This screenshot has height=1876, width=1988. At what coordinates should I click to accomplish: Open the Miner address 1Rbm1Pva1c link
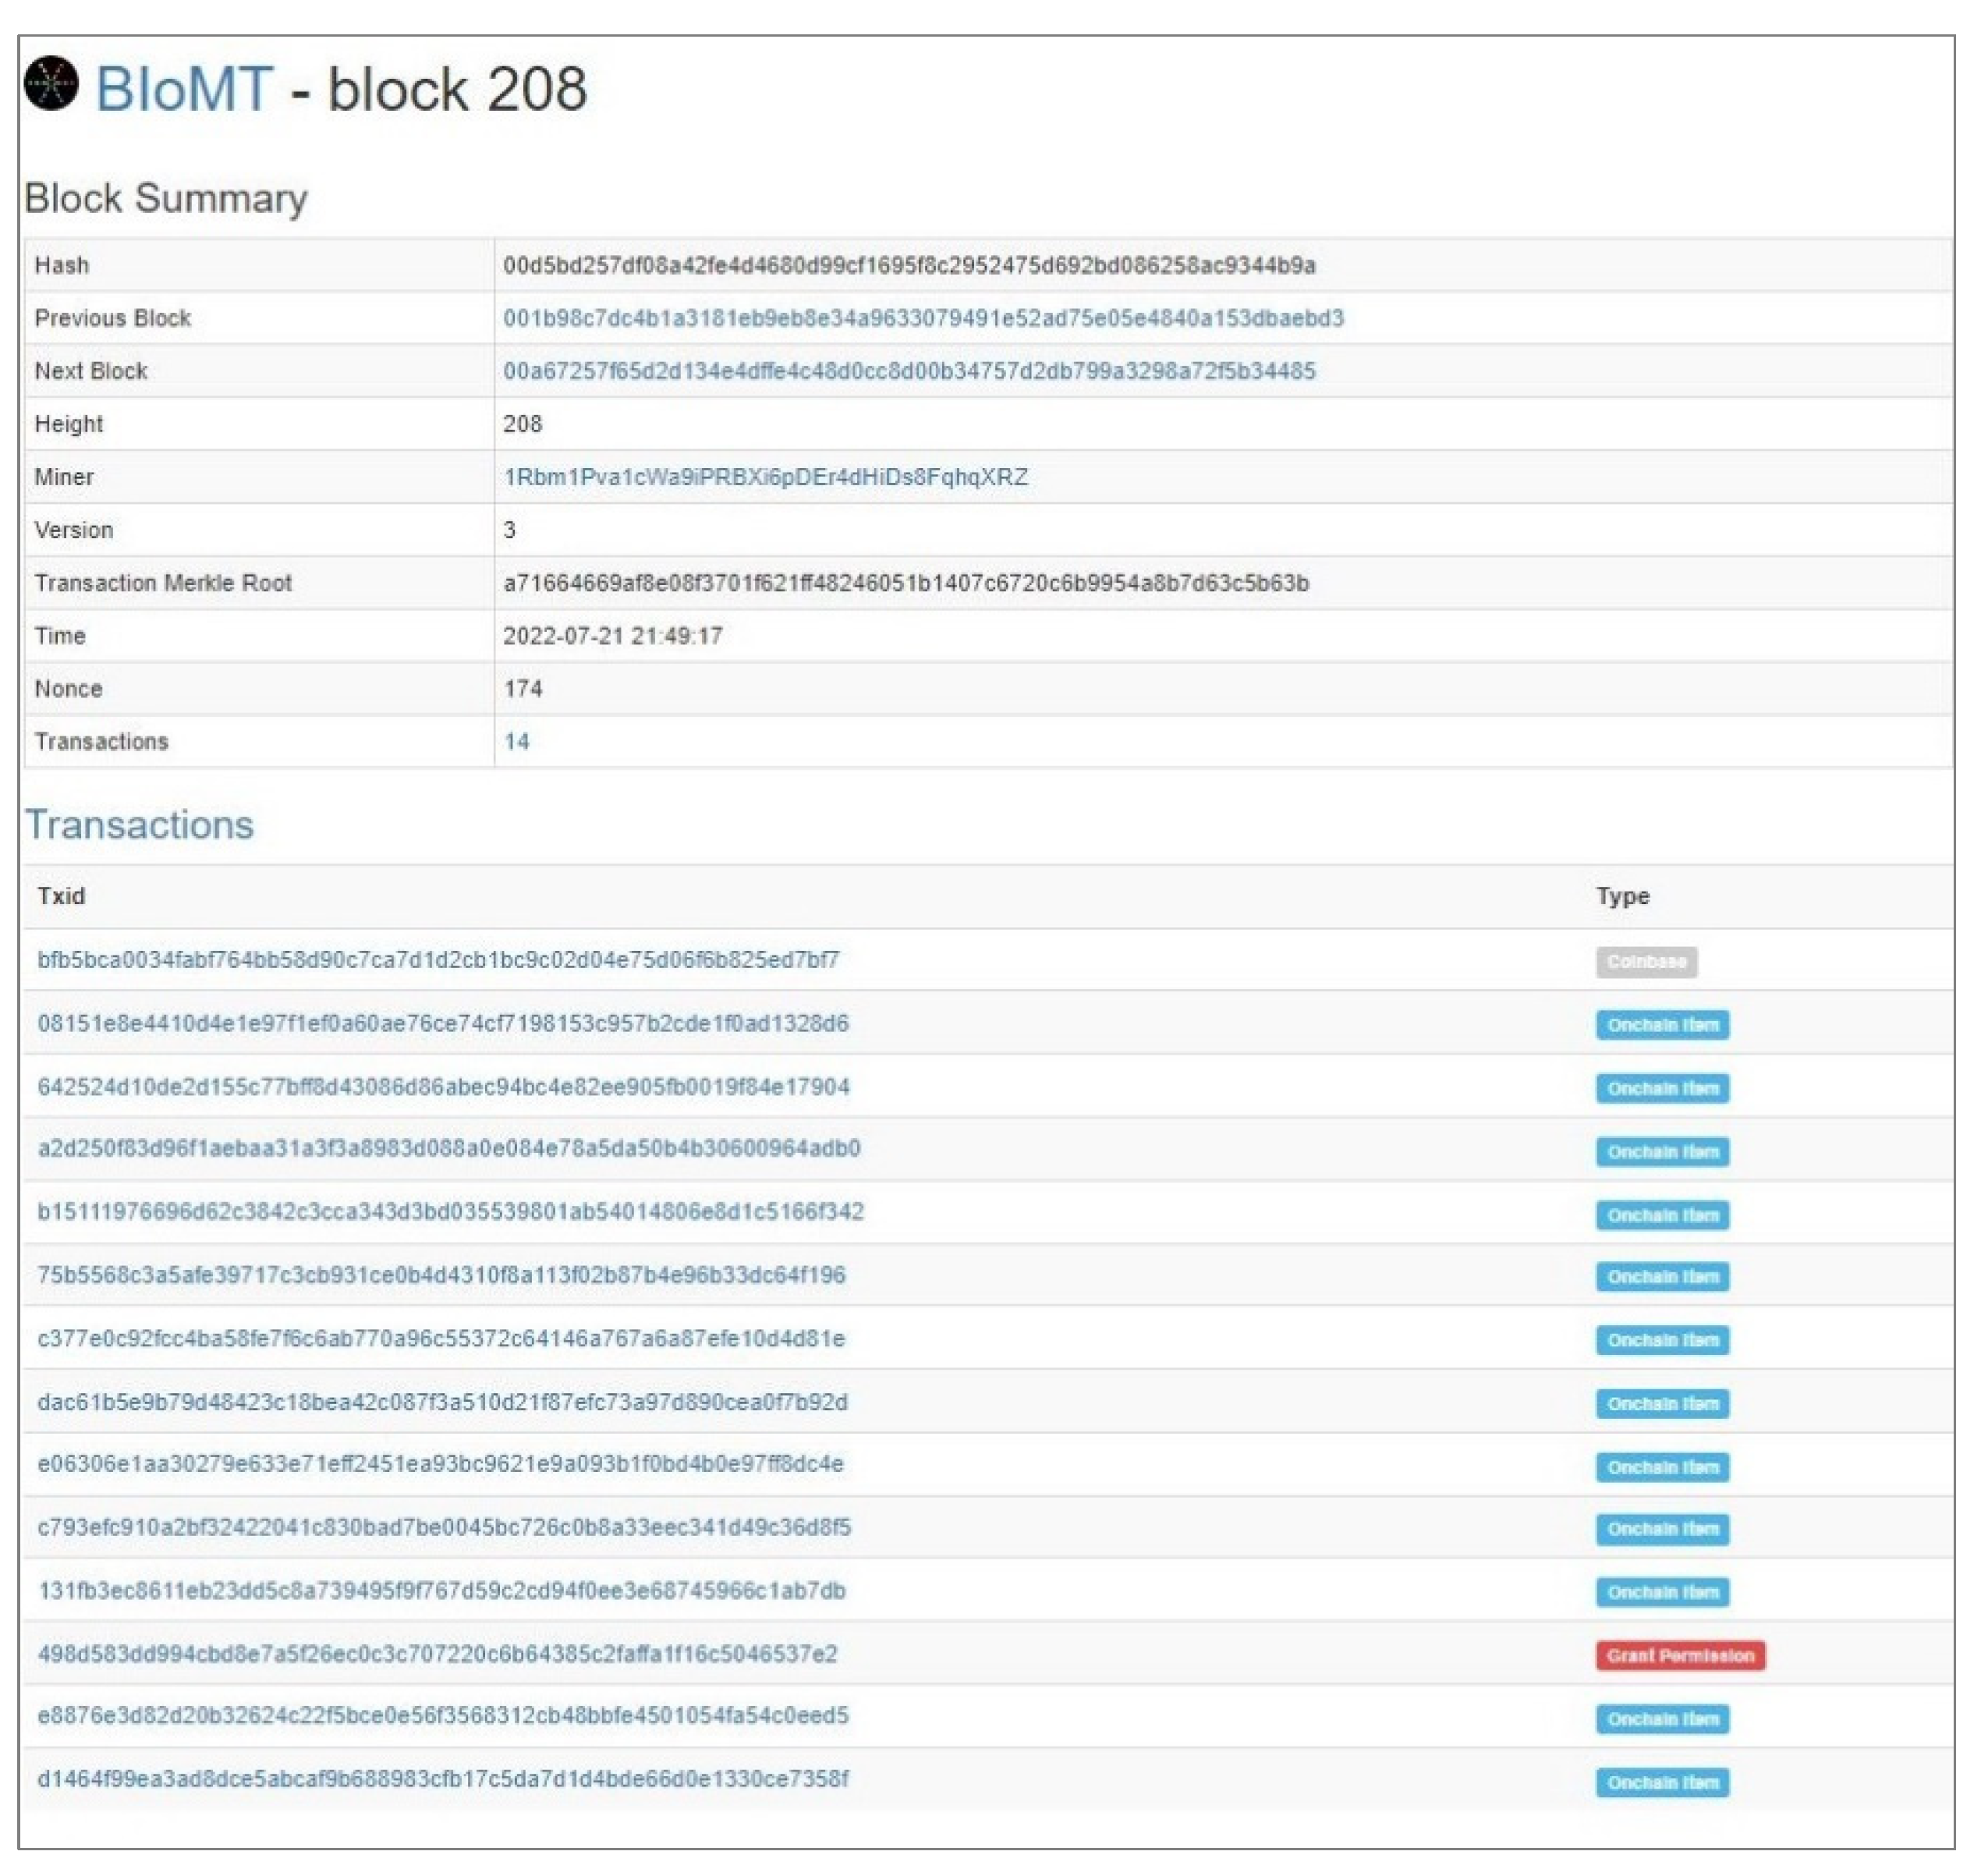(765, 477)
